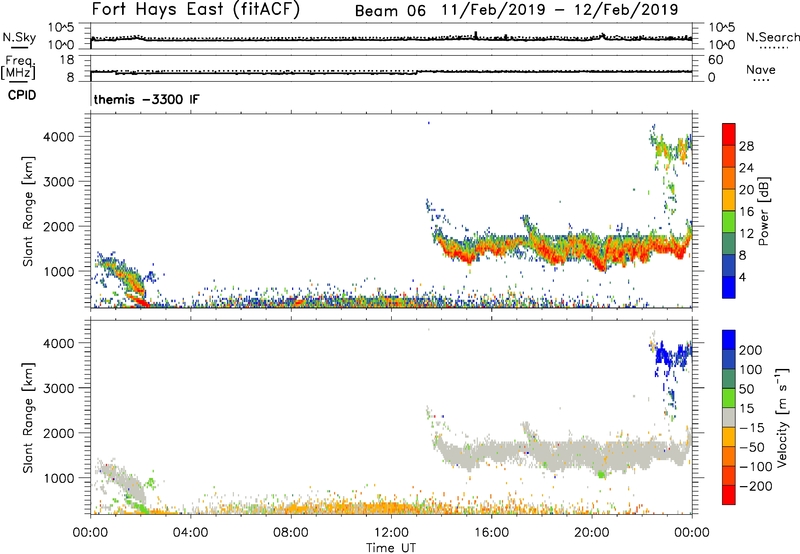This screenshot has height=554, width=800.
Task: Click the solid line sample under 'N.Sky'
Action: [19, 47]
